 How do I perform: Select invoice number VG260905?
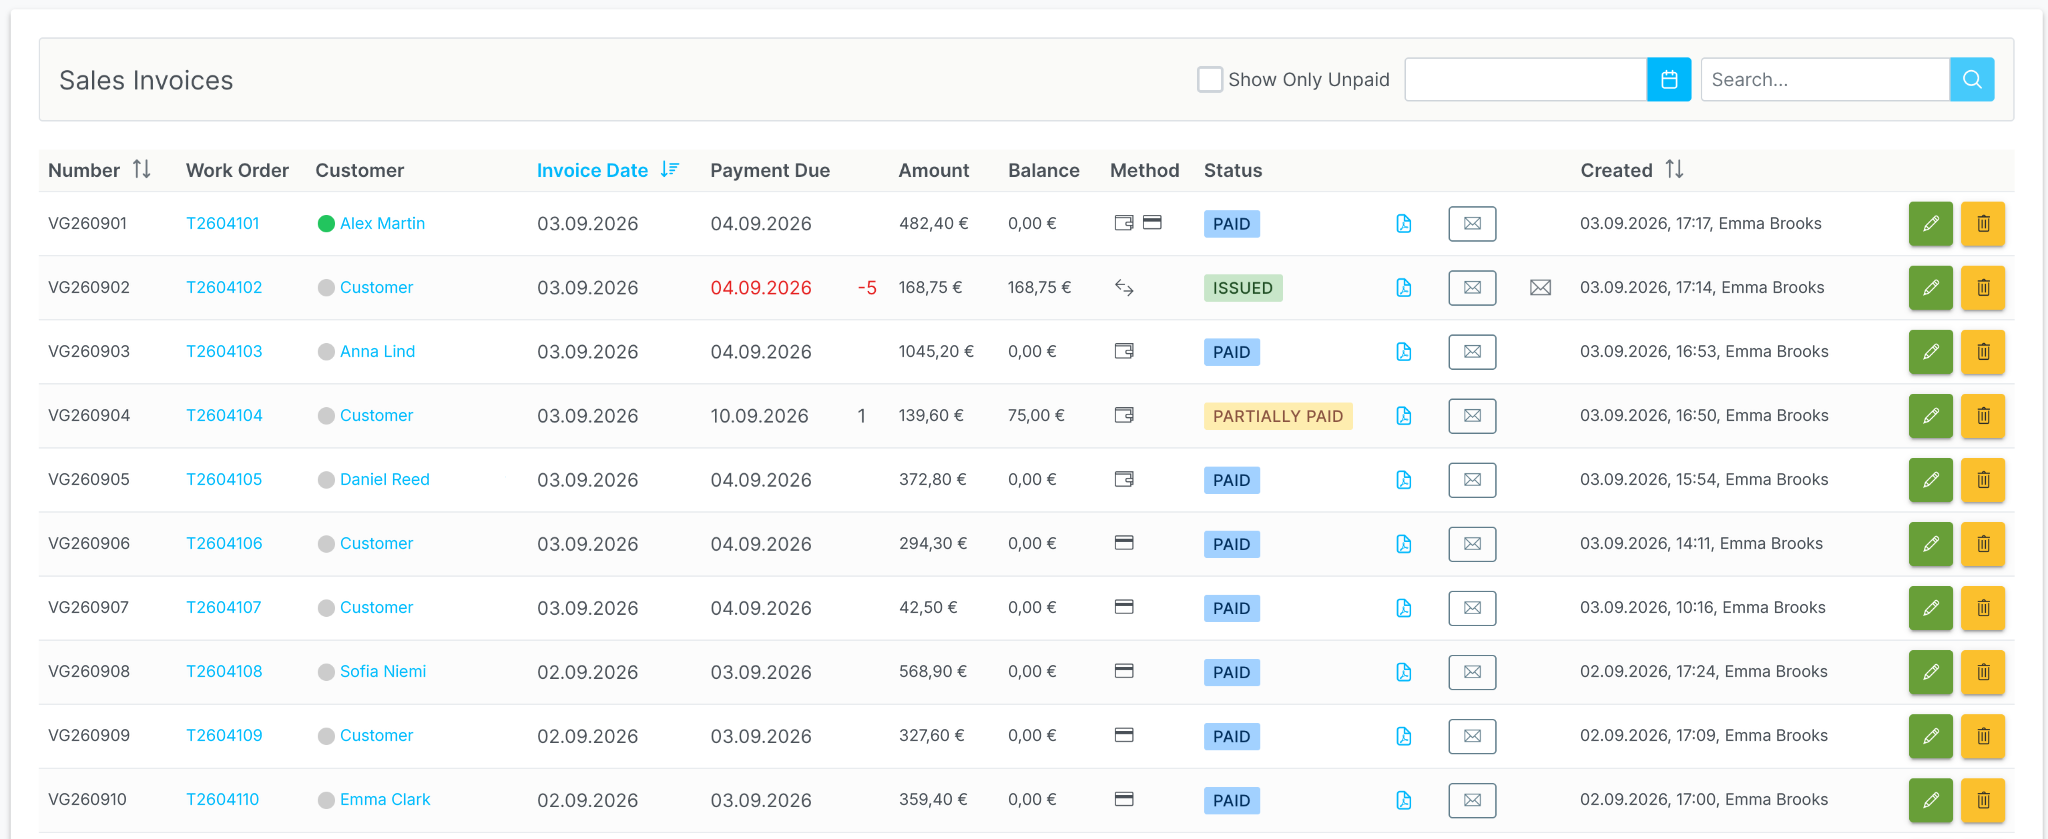coord(89,479)
